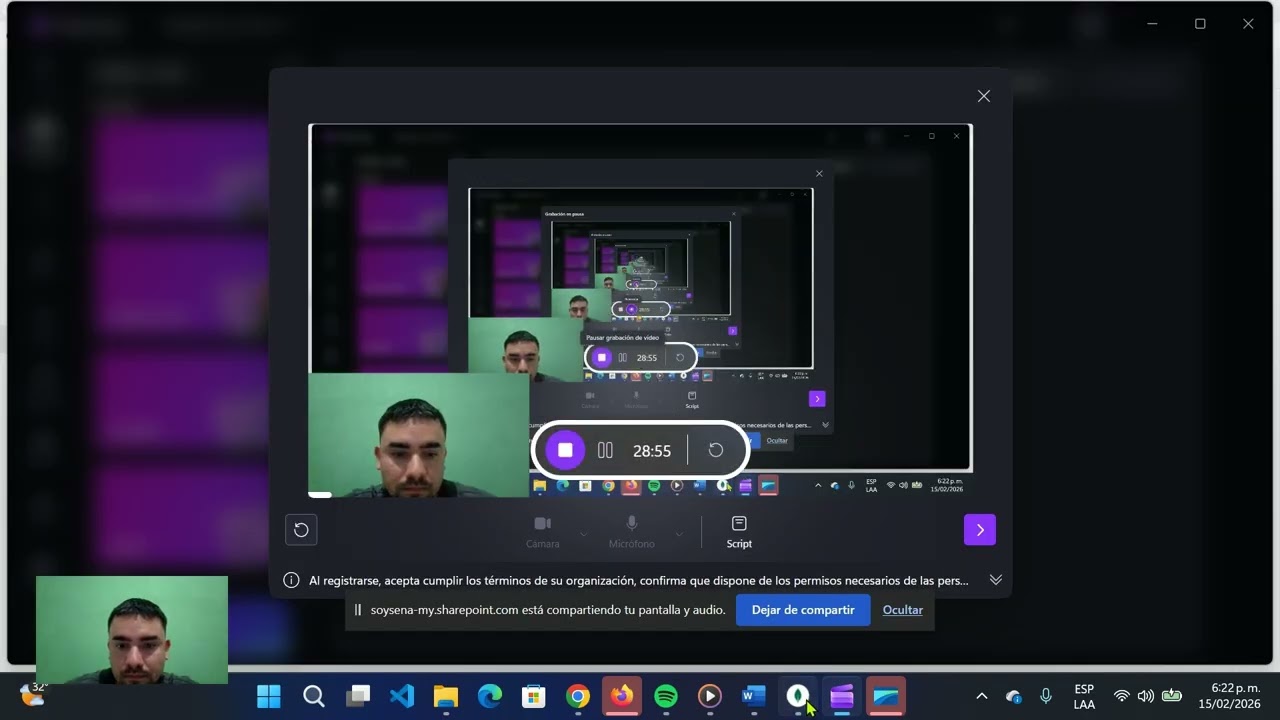Open the Windows Start menu

[x=269, y=696]
